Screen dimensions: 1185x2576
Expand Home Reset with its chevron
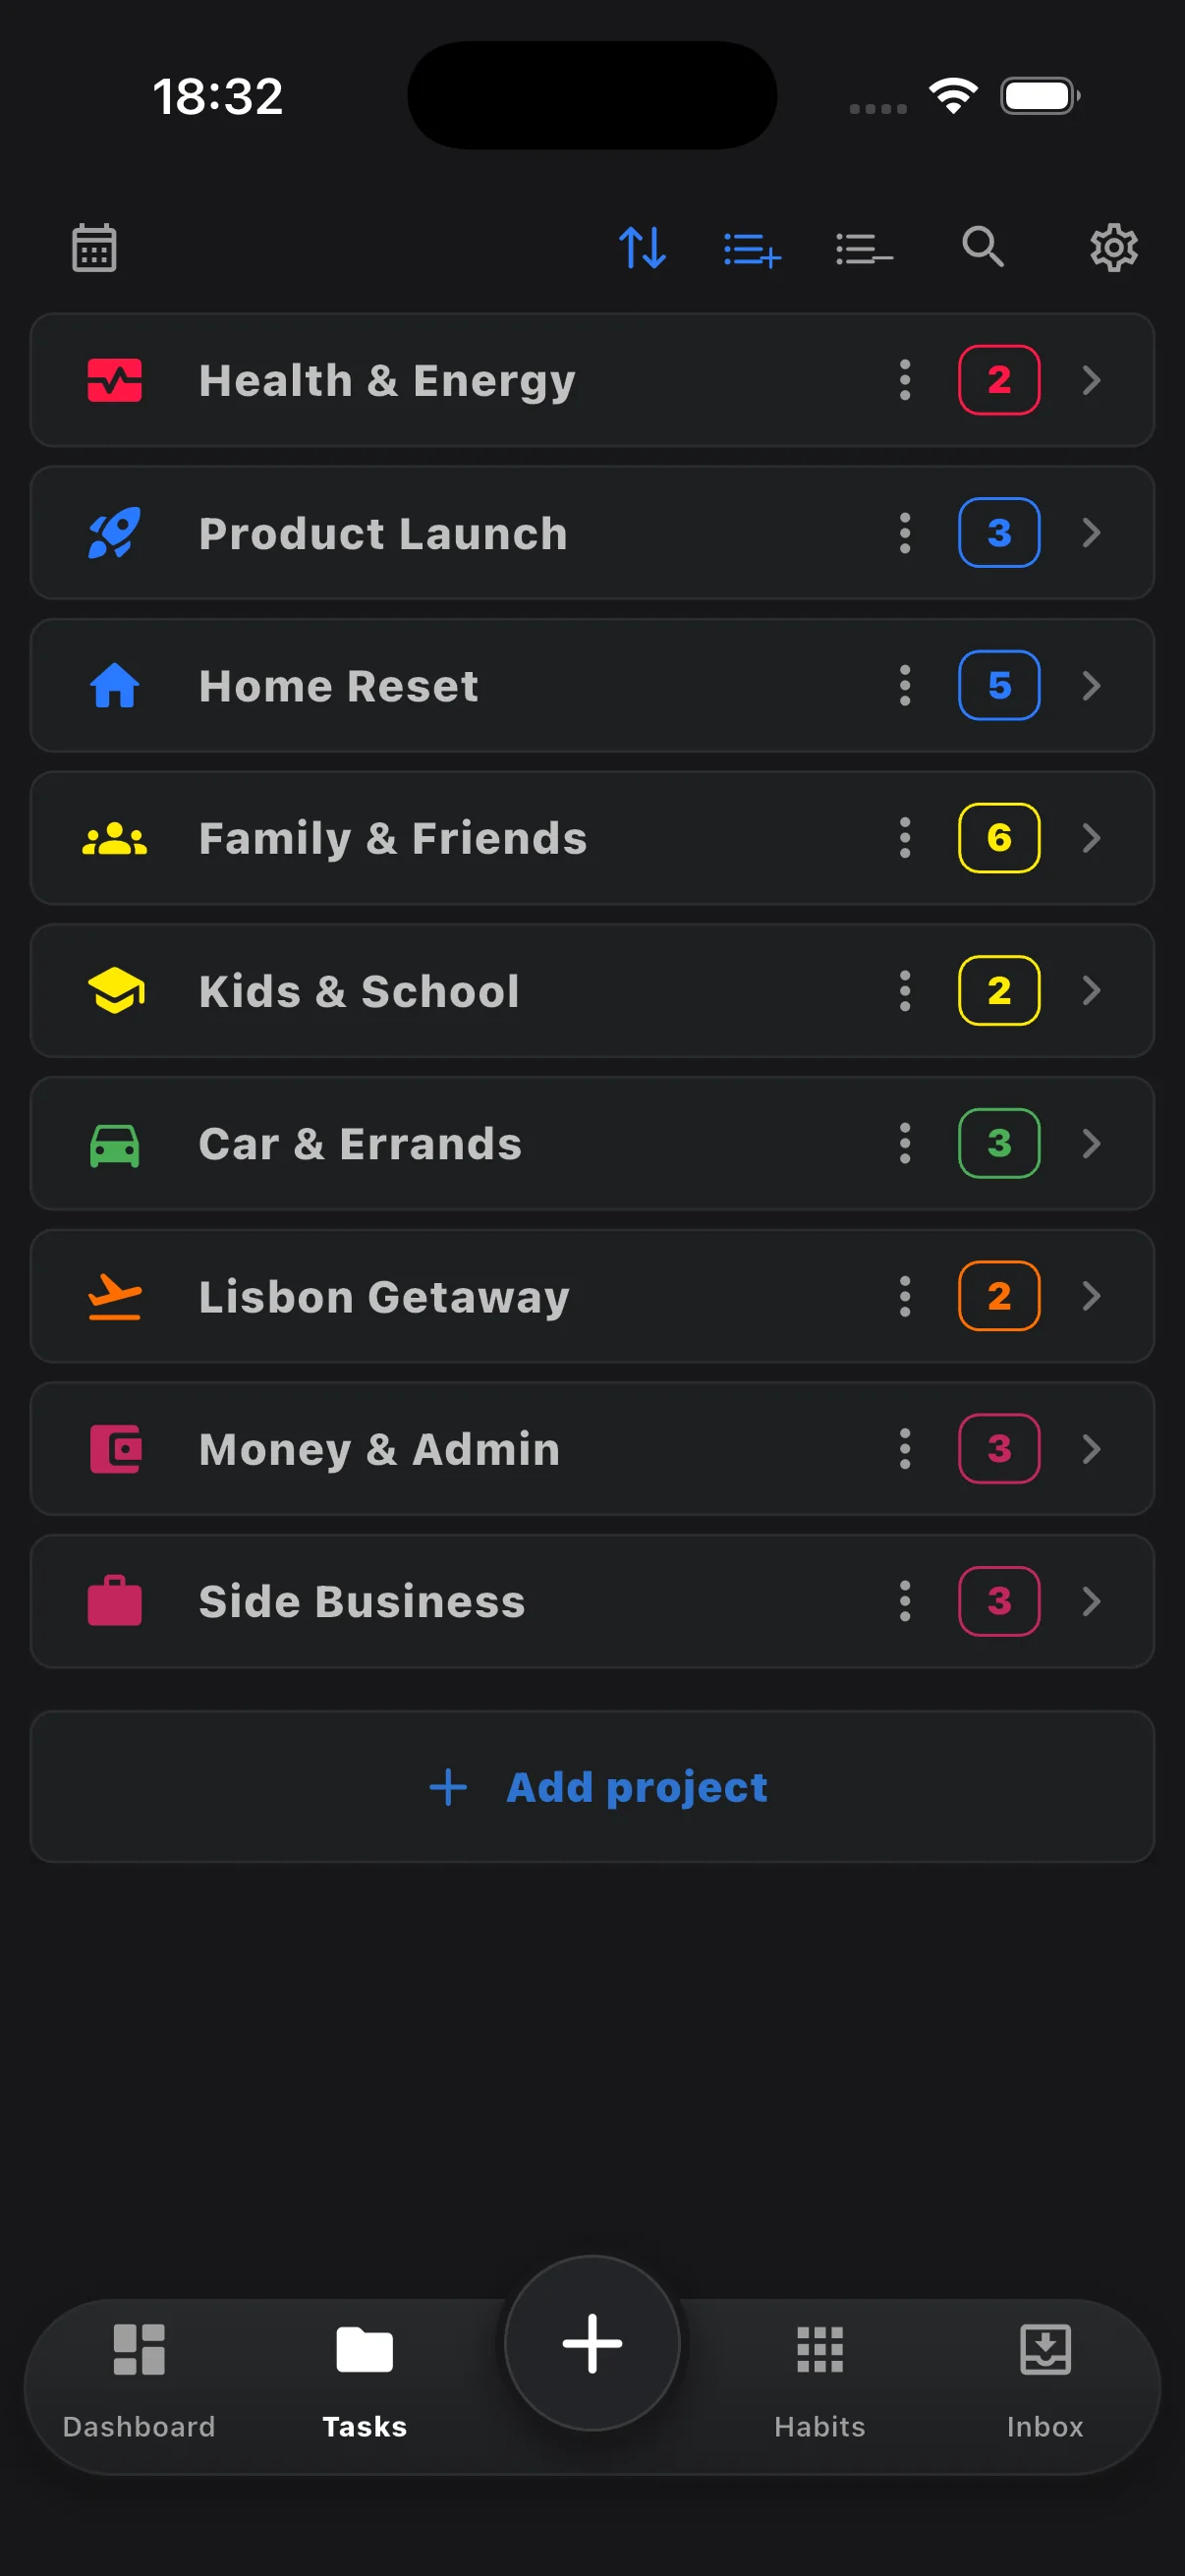(1091, 686)
